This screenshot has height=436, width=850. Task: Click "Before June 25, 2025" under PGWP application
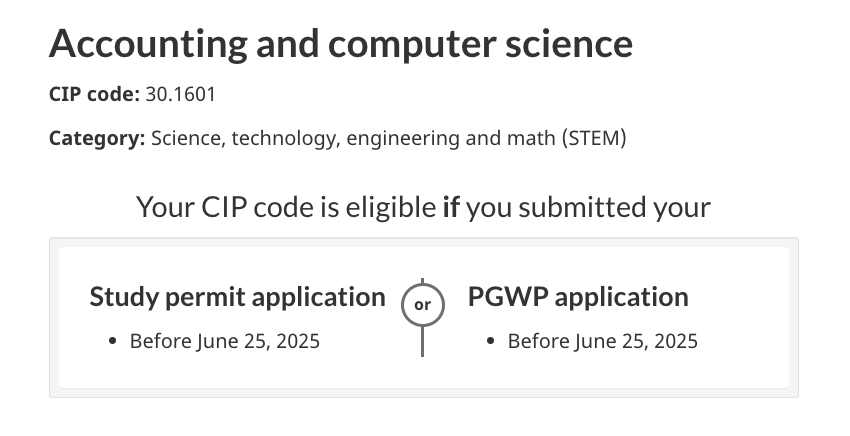tap(603, 342)
